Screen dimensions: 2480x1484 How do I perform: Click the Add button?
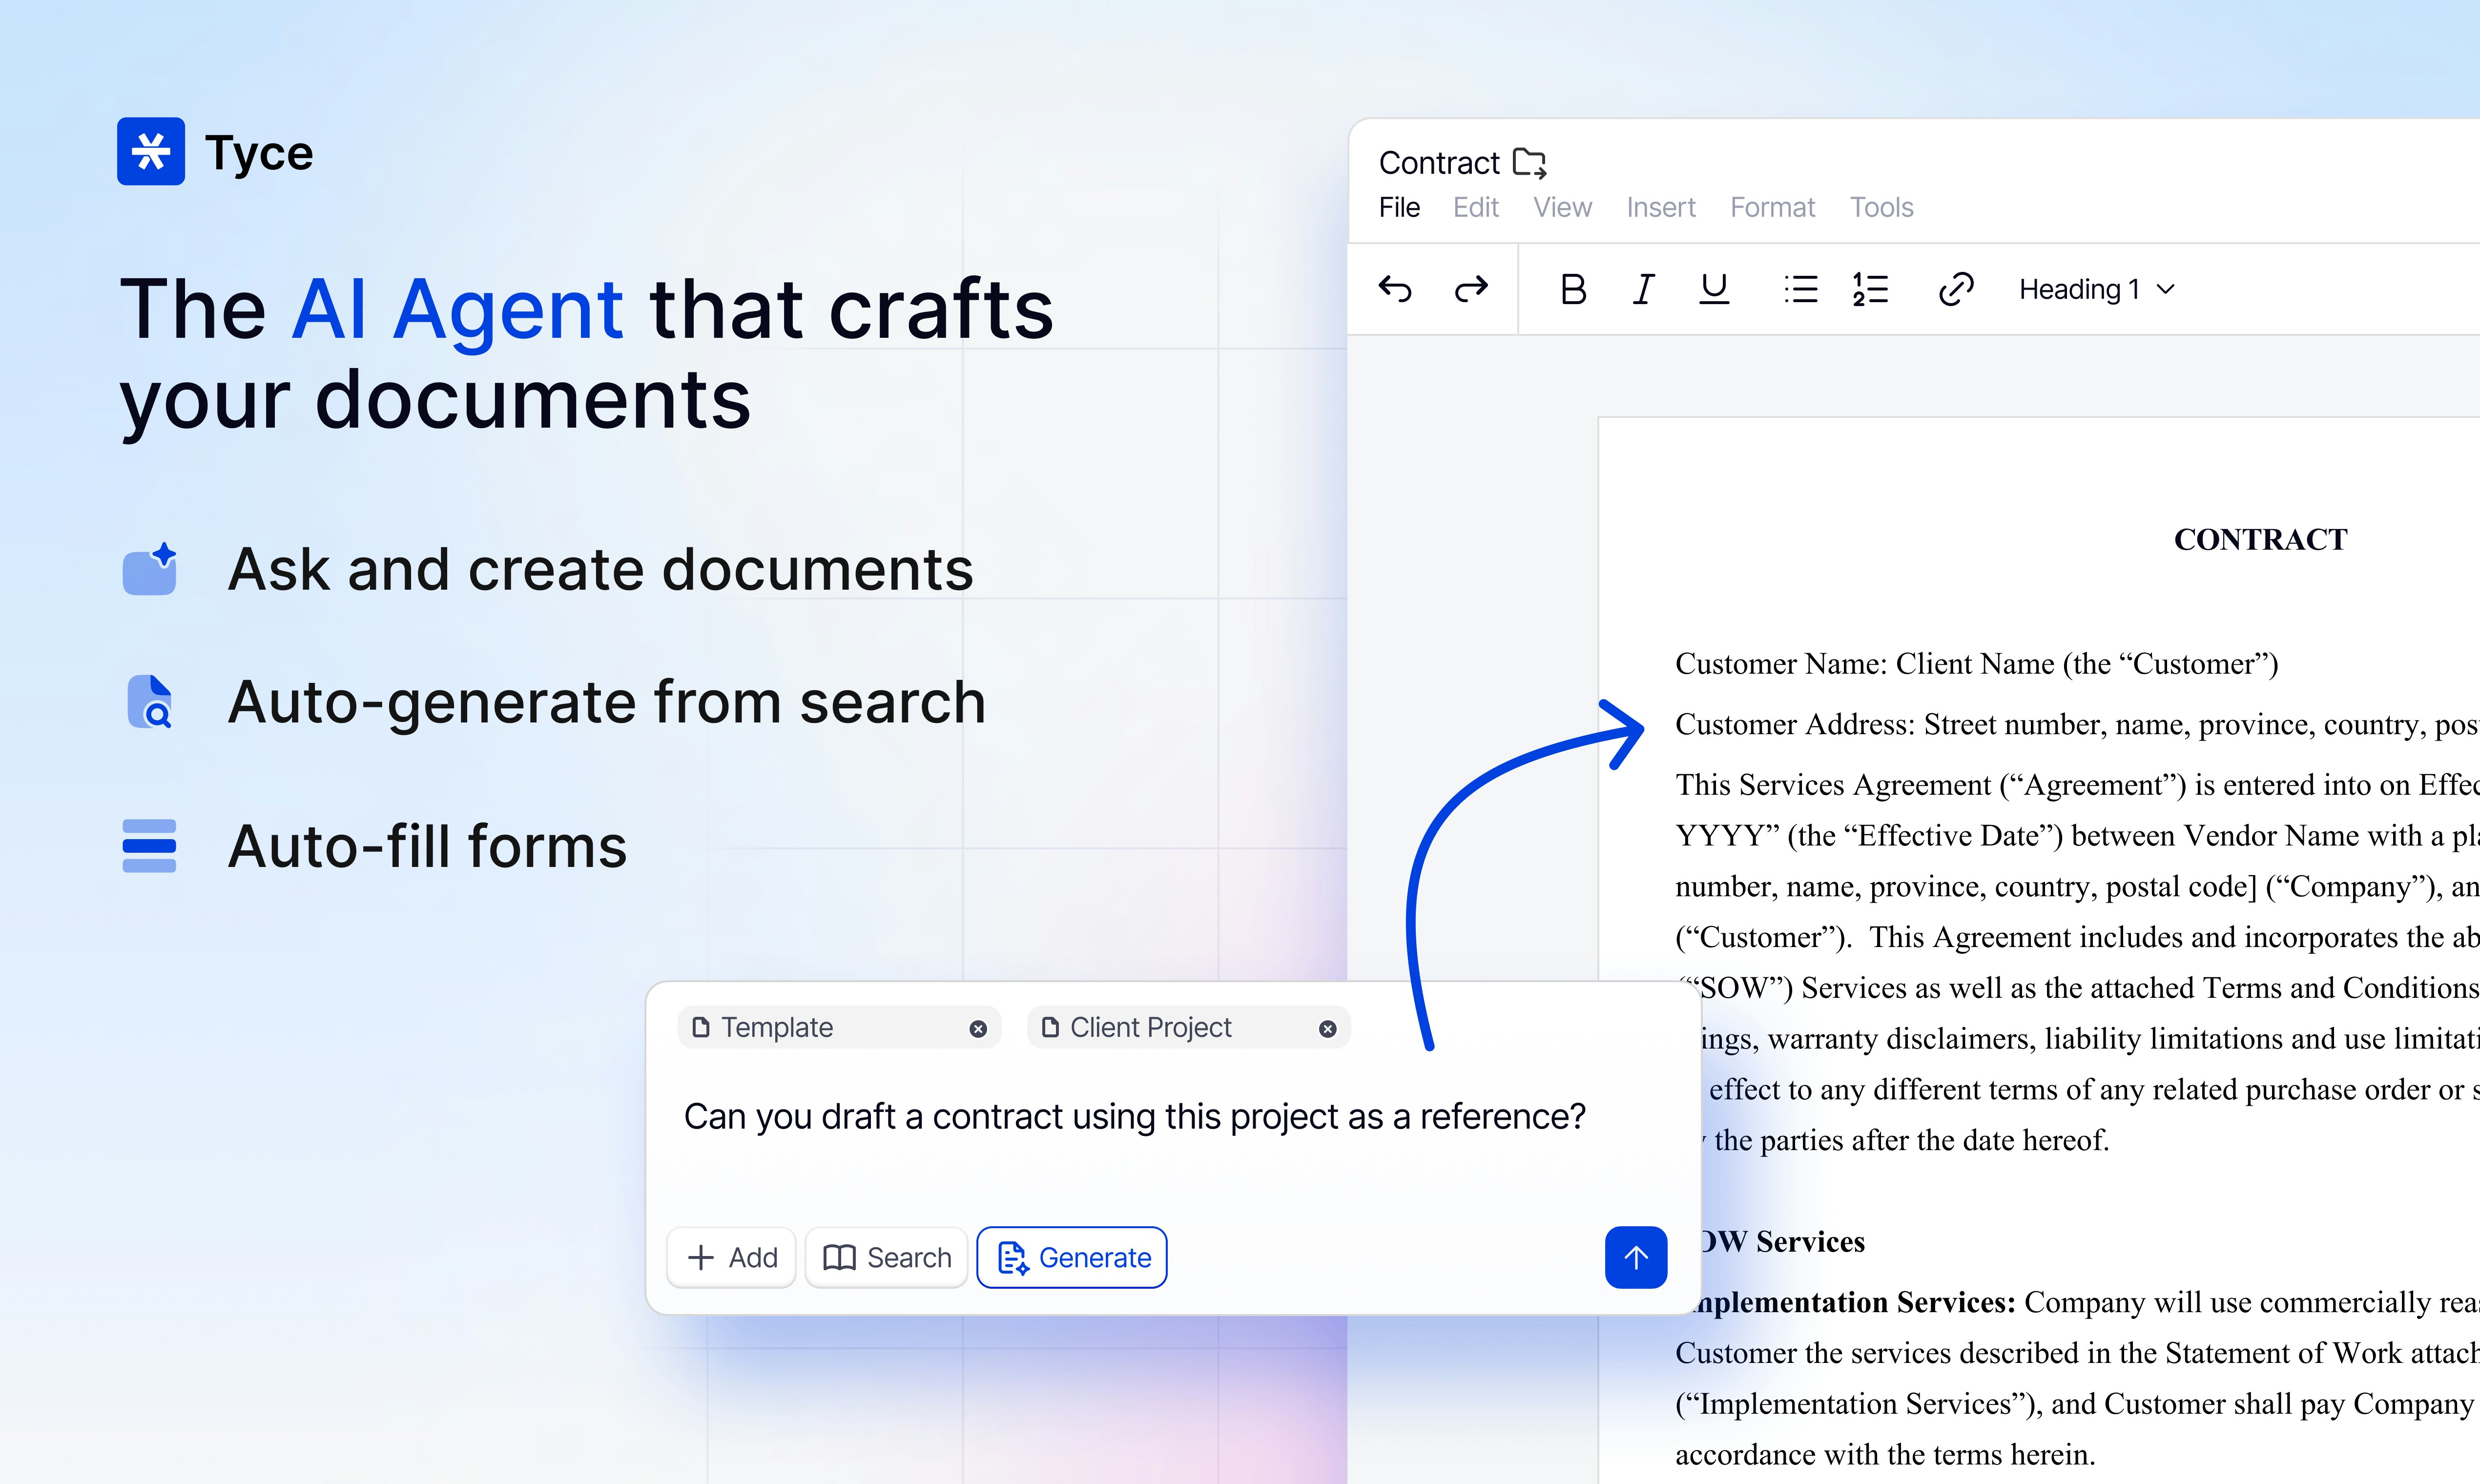tap(732, 1257)
